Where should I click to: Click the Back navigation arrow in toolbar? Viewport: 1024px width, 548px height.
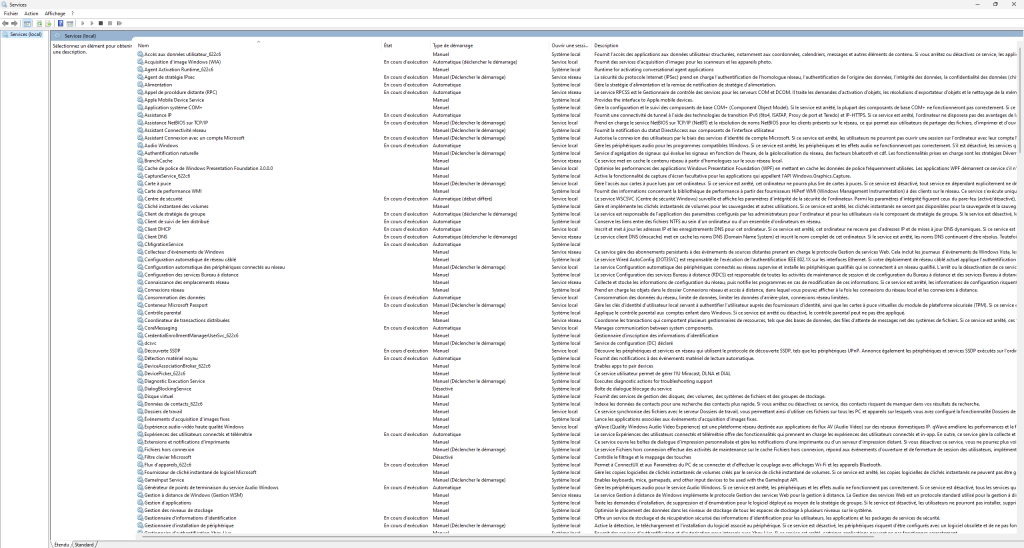coord(5,22)
